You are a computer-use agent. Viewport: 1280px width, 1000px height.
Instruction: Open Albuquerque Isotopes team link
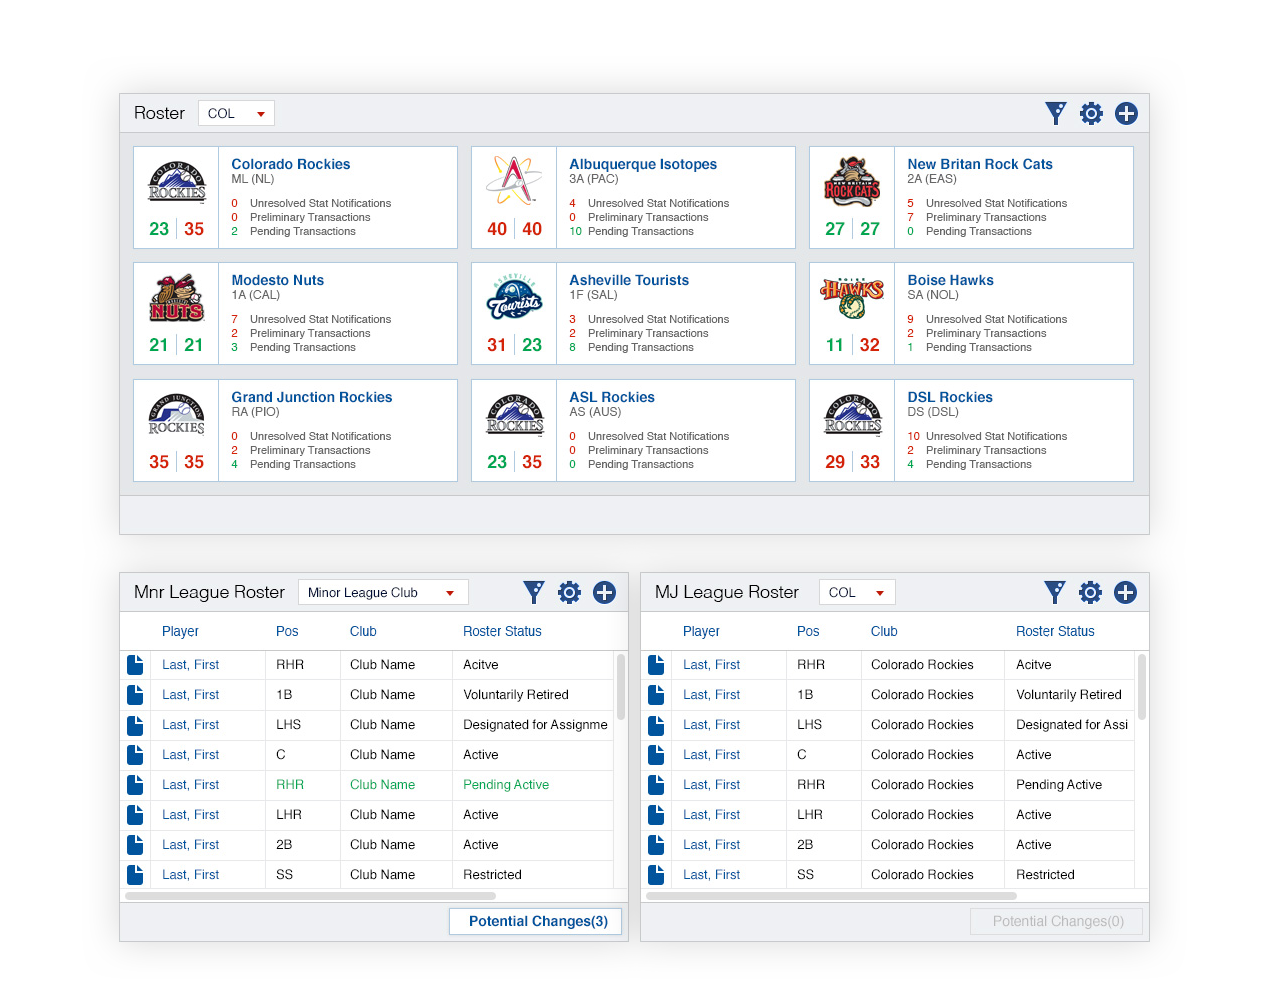643,164
